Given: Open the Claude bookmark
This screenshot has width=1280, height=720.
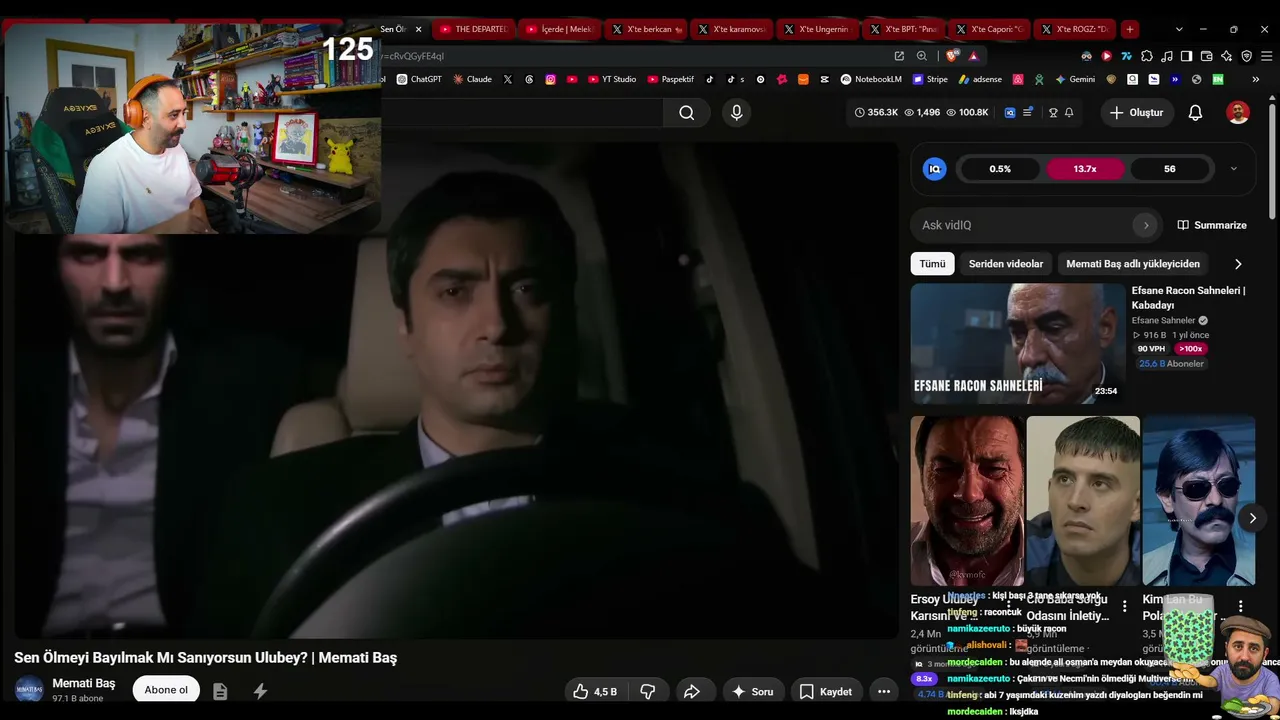Looking at the screenshot, I should [472, 79].
